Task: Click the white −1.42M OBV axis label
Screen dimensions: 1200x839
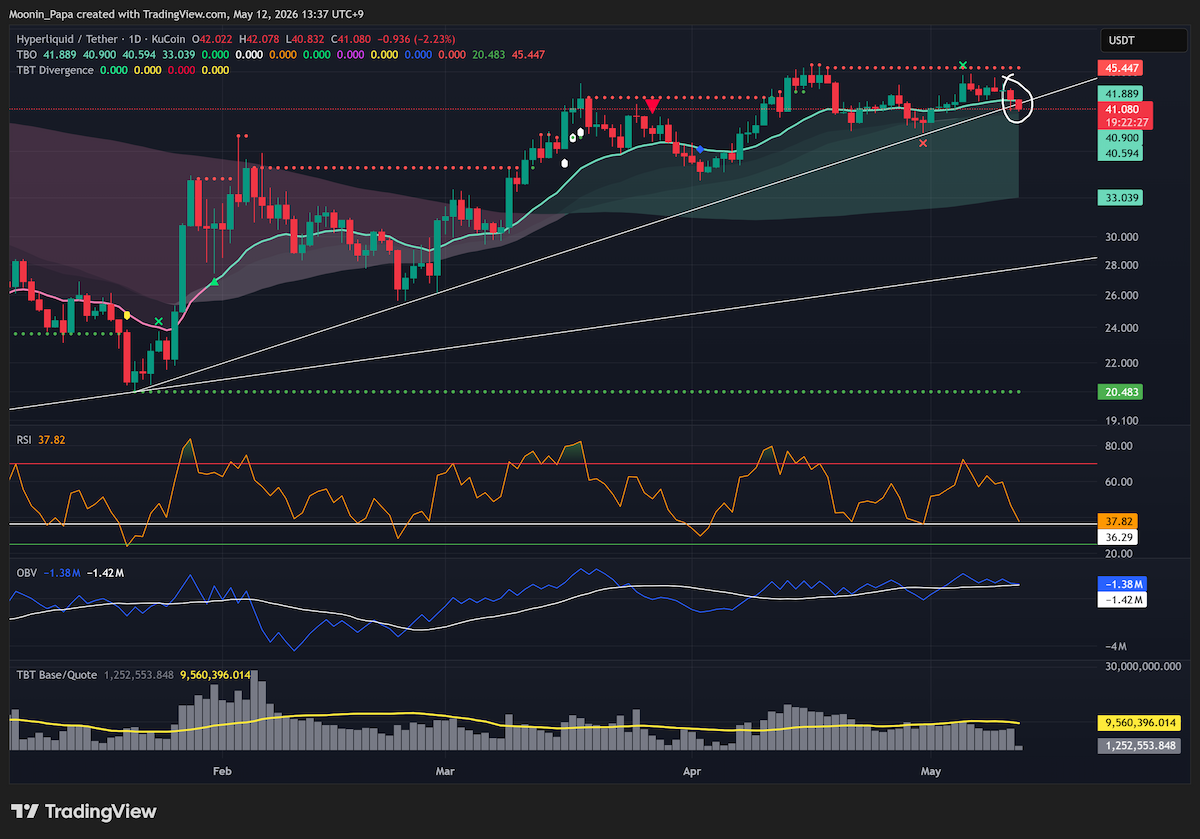Action: click(1122, 600)
